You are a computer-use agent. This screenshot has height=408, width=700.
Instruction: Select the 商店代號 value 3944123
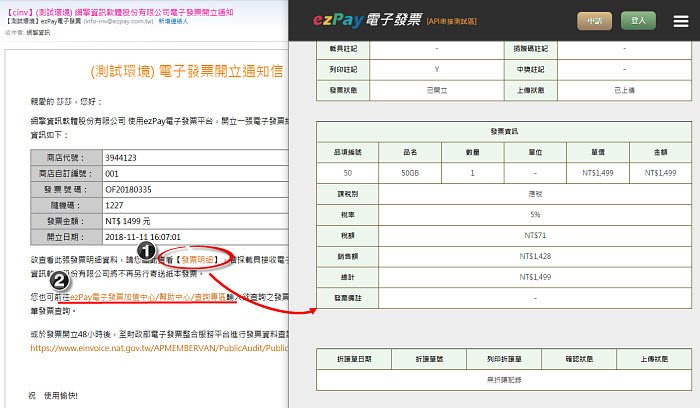tap(121, 158)
